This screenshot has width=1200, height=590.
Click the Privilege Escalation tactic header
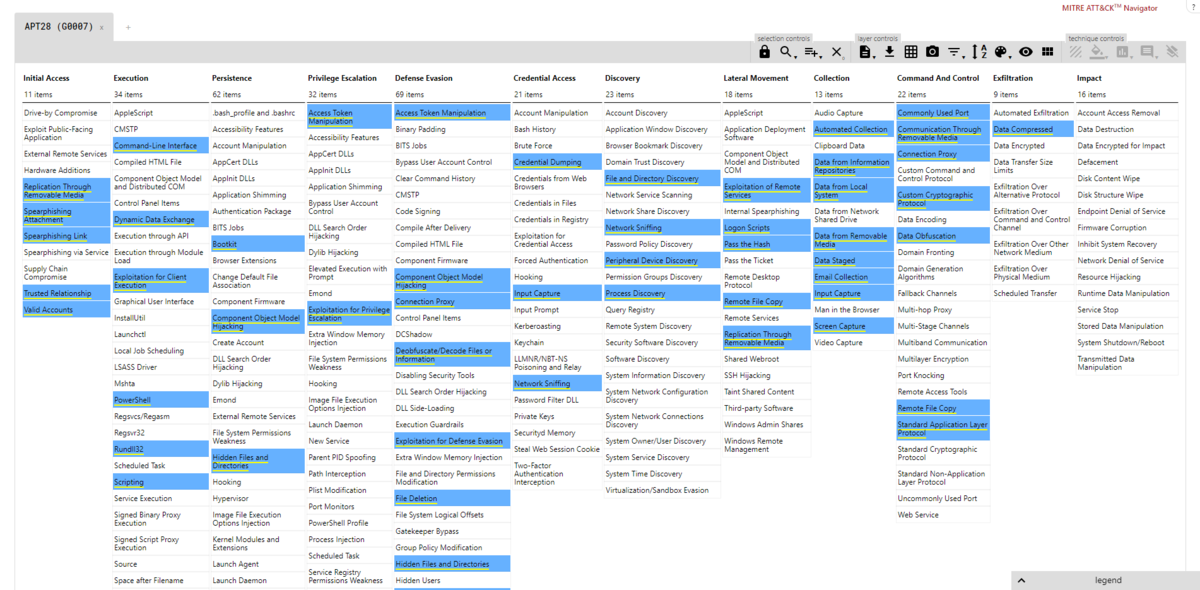click(343, 78)
